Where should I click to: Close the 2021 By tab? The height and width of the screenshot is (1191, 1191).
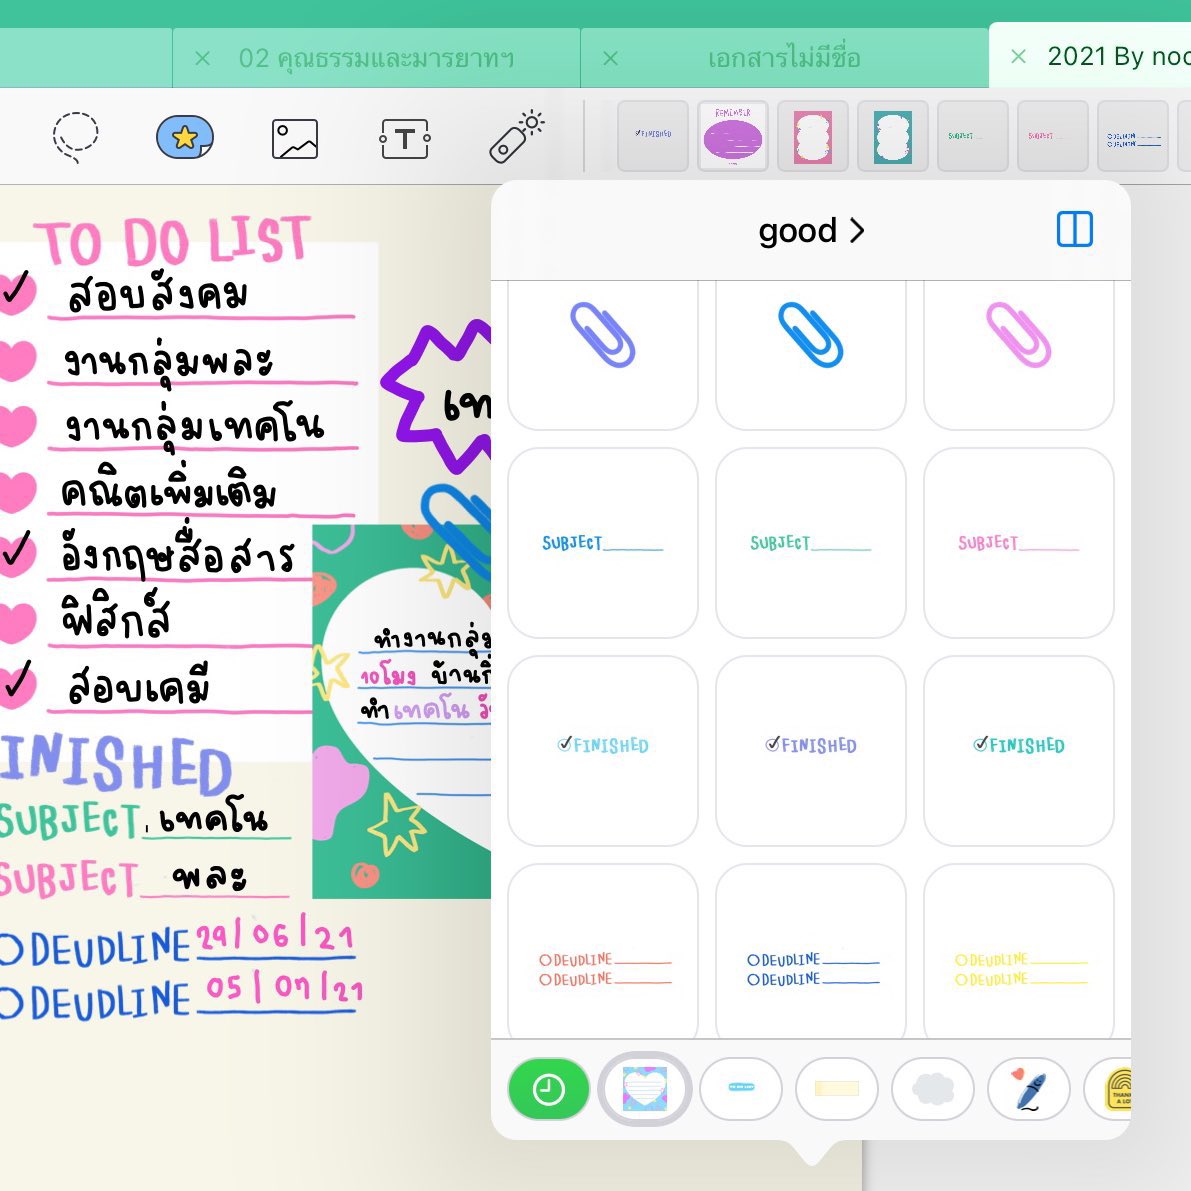(x=1019, y=56)
